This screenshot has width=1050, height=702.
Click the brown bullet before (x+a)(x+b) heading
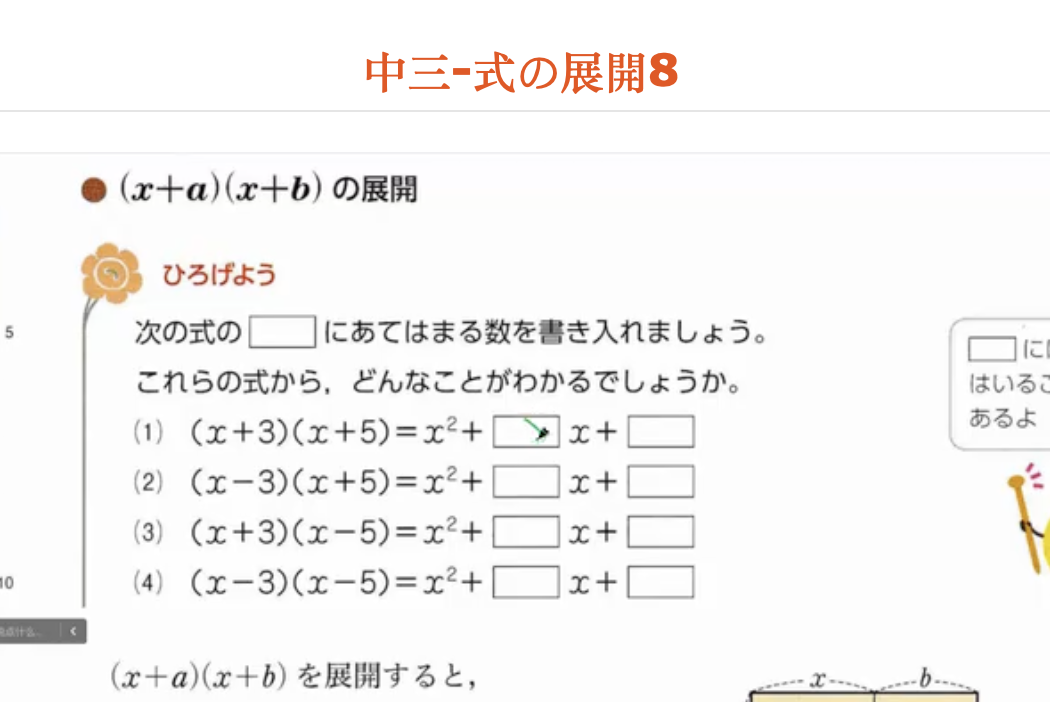coord(93,190)
